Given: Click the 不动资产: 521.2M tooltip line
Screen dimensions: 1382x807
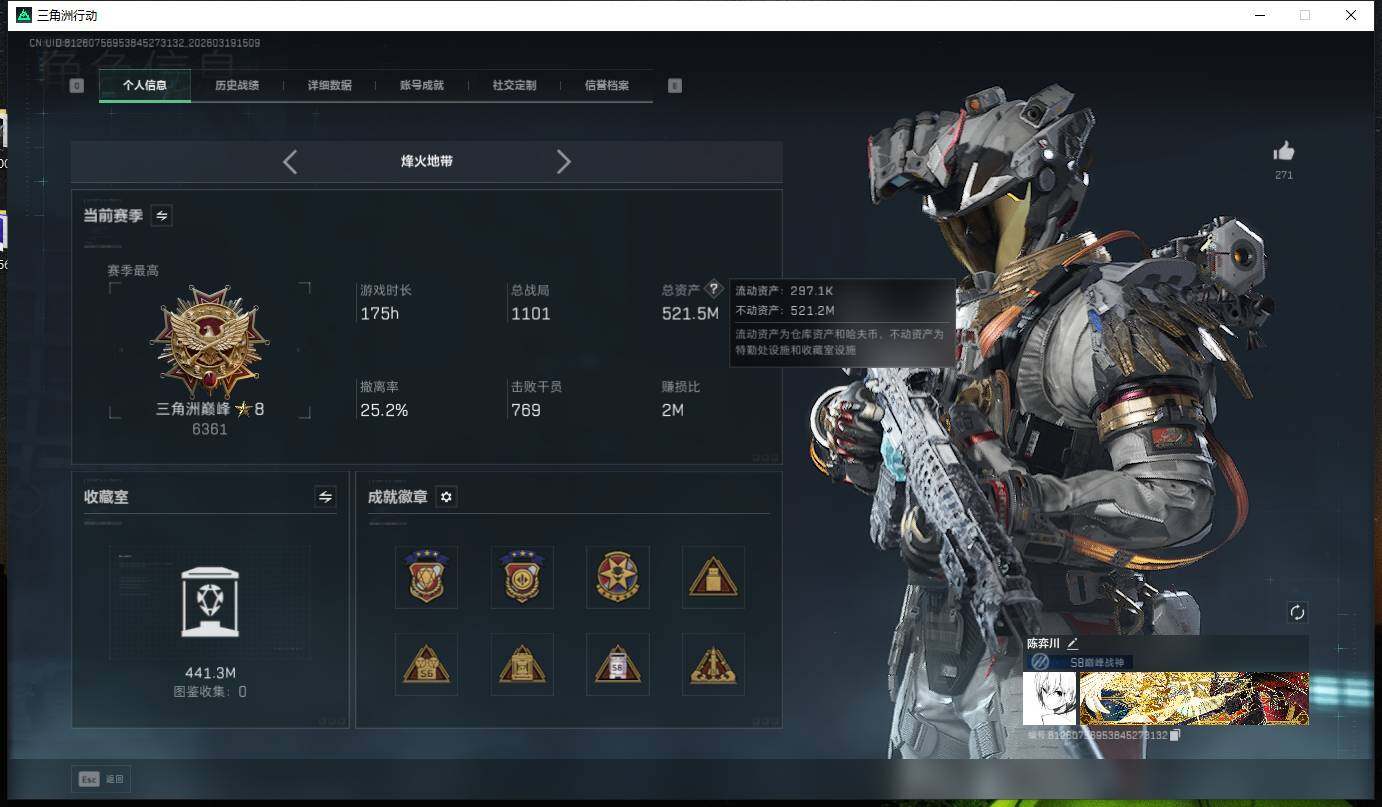Looking at the screenshot, I should (785, 311).
